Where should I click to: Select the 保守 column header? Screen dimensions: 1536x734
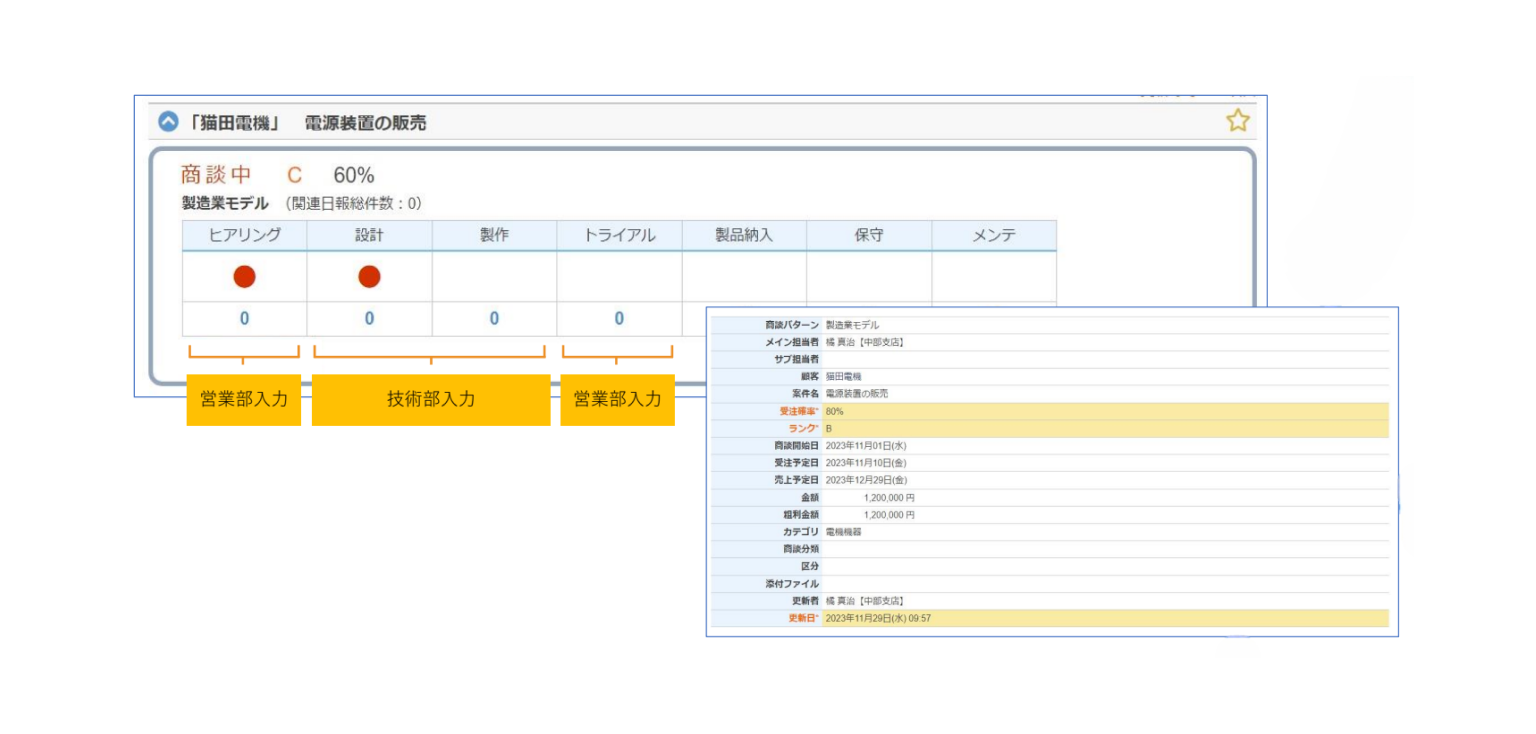click(x=869, y=235)
